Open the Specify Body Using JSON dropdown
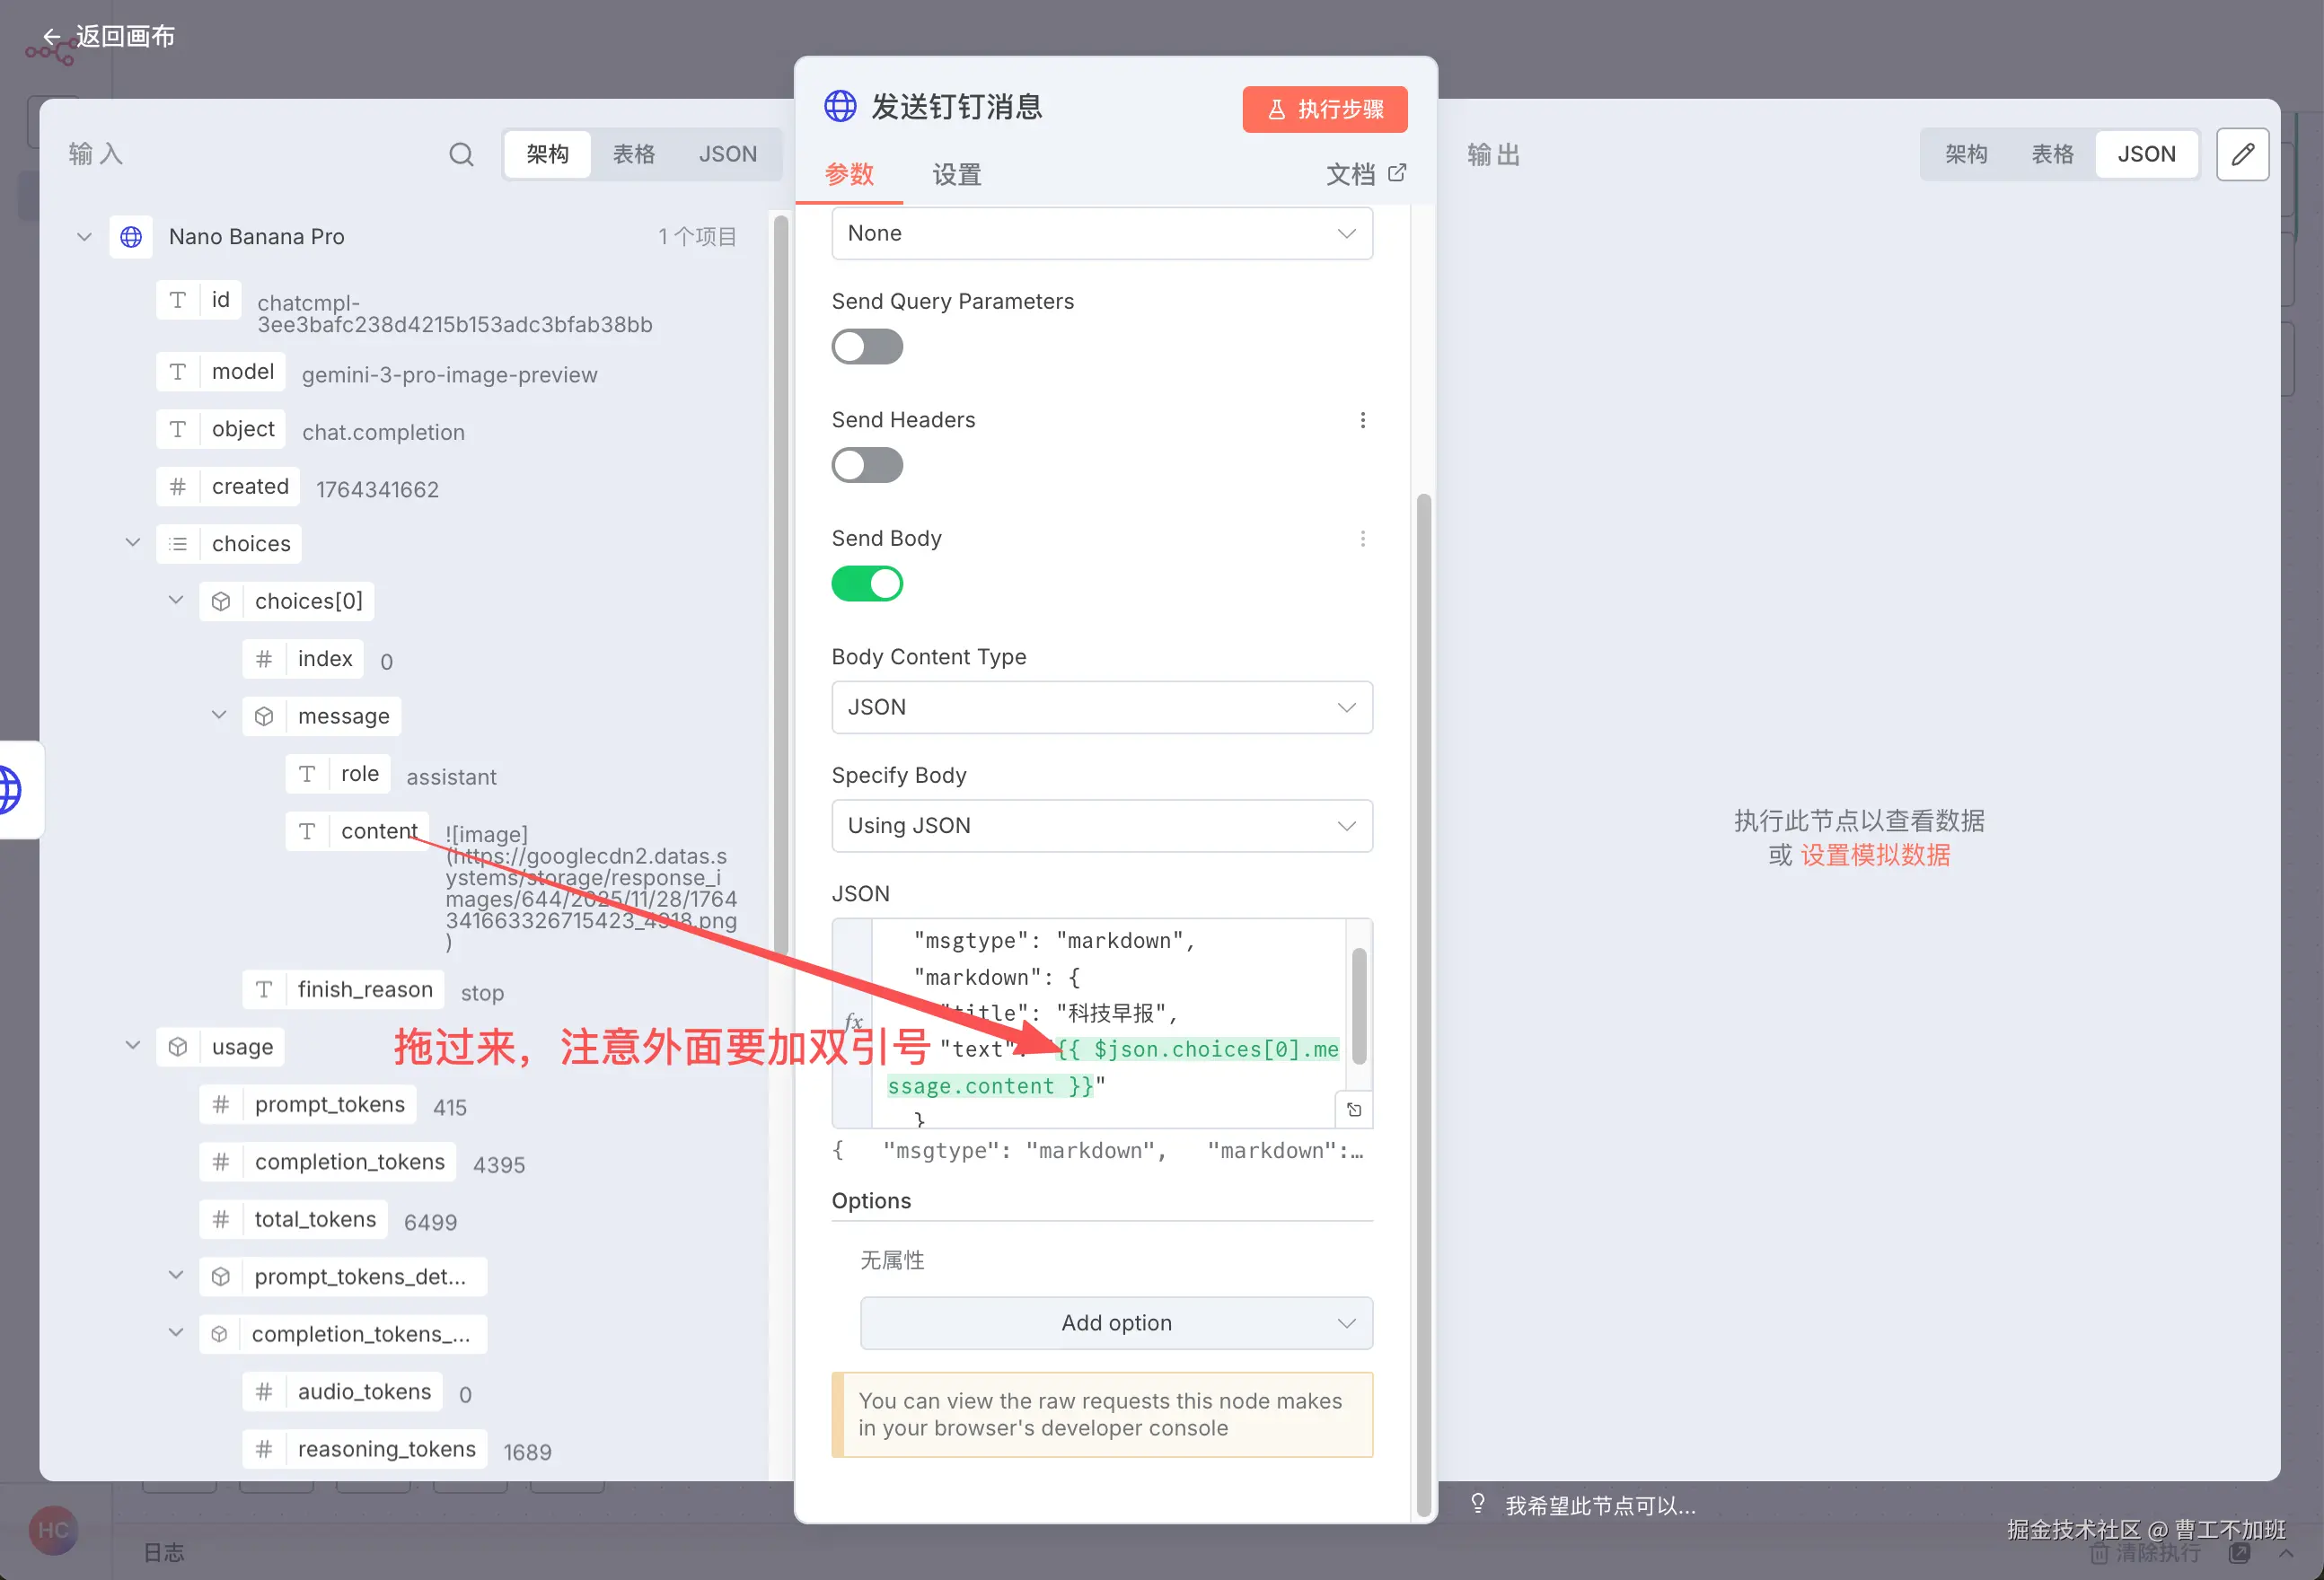The image size is (2324, 1580). (1101, 826)
